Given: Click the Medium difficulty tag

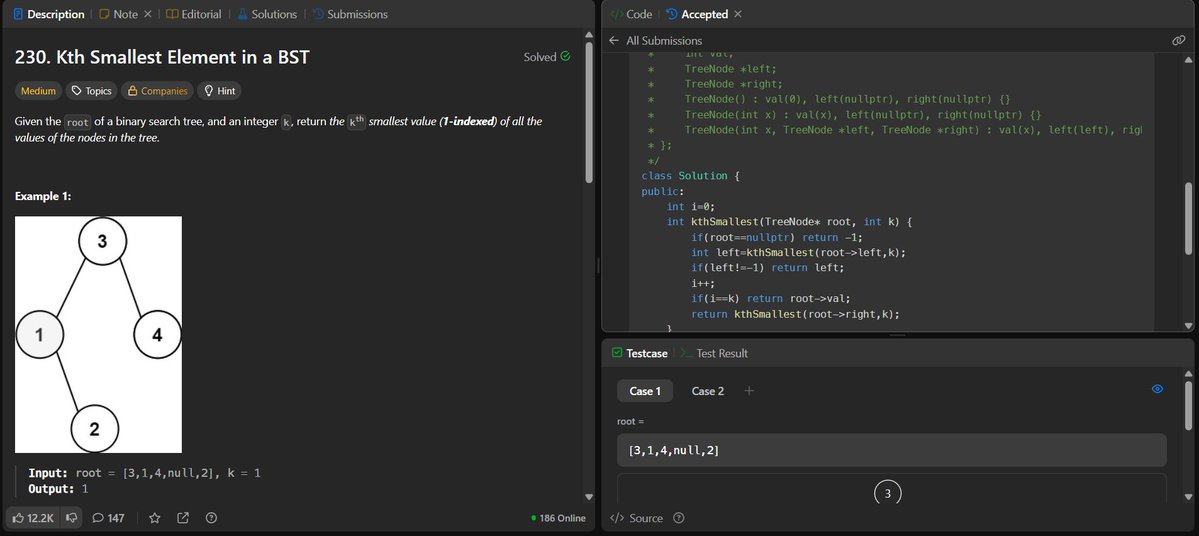Looking at the screenshot, I should [38, 91].
